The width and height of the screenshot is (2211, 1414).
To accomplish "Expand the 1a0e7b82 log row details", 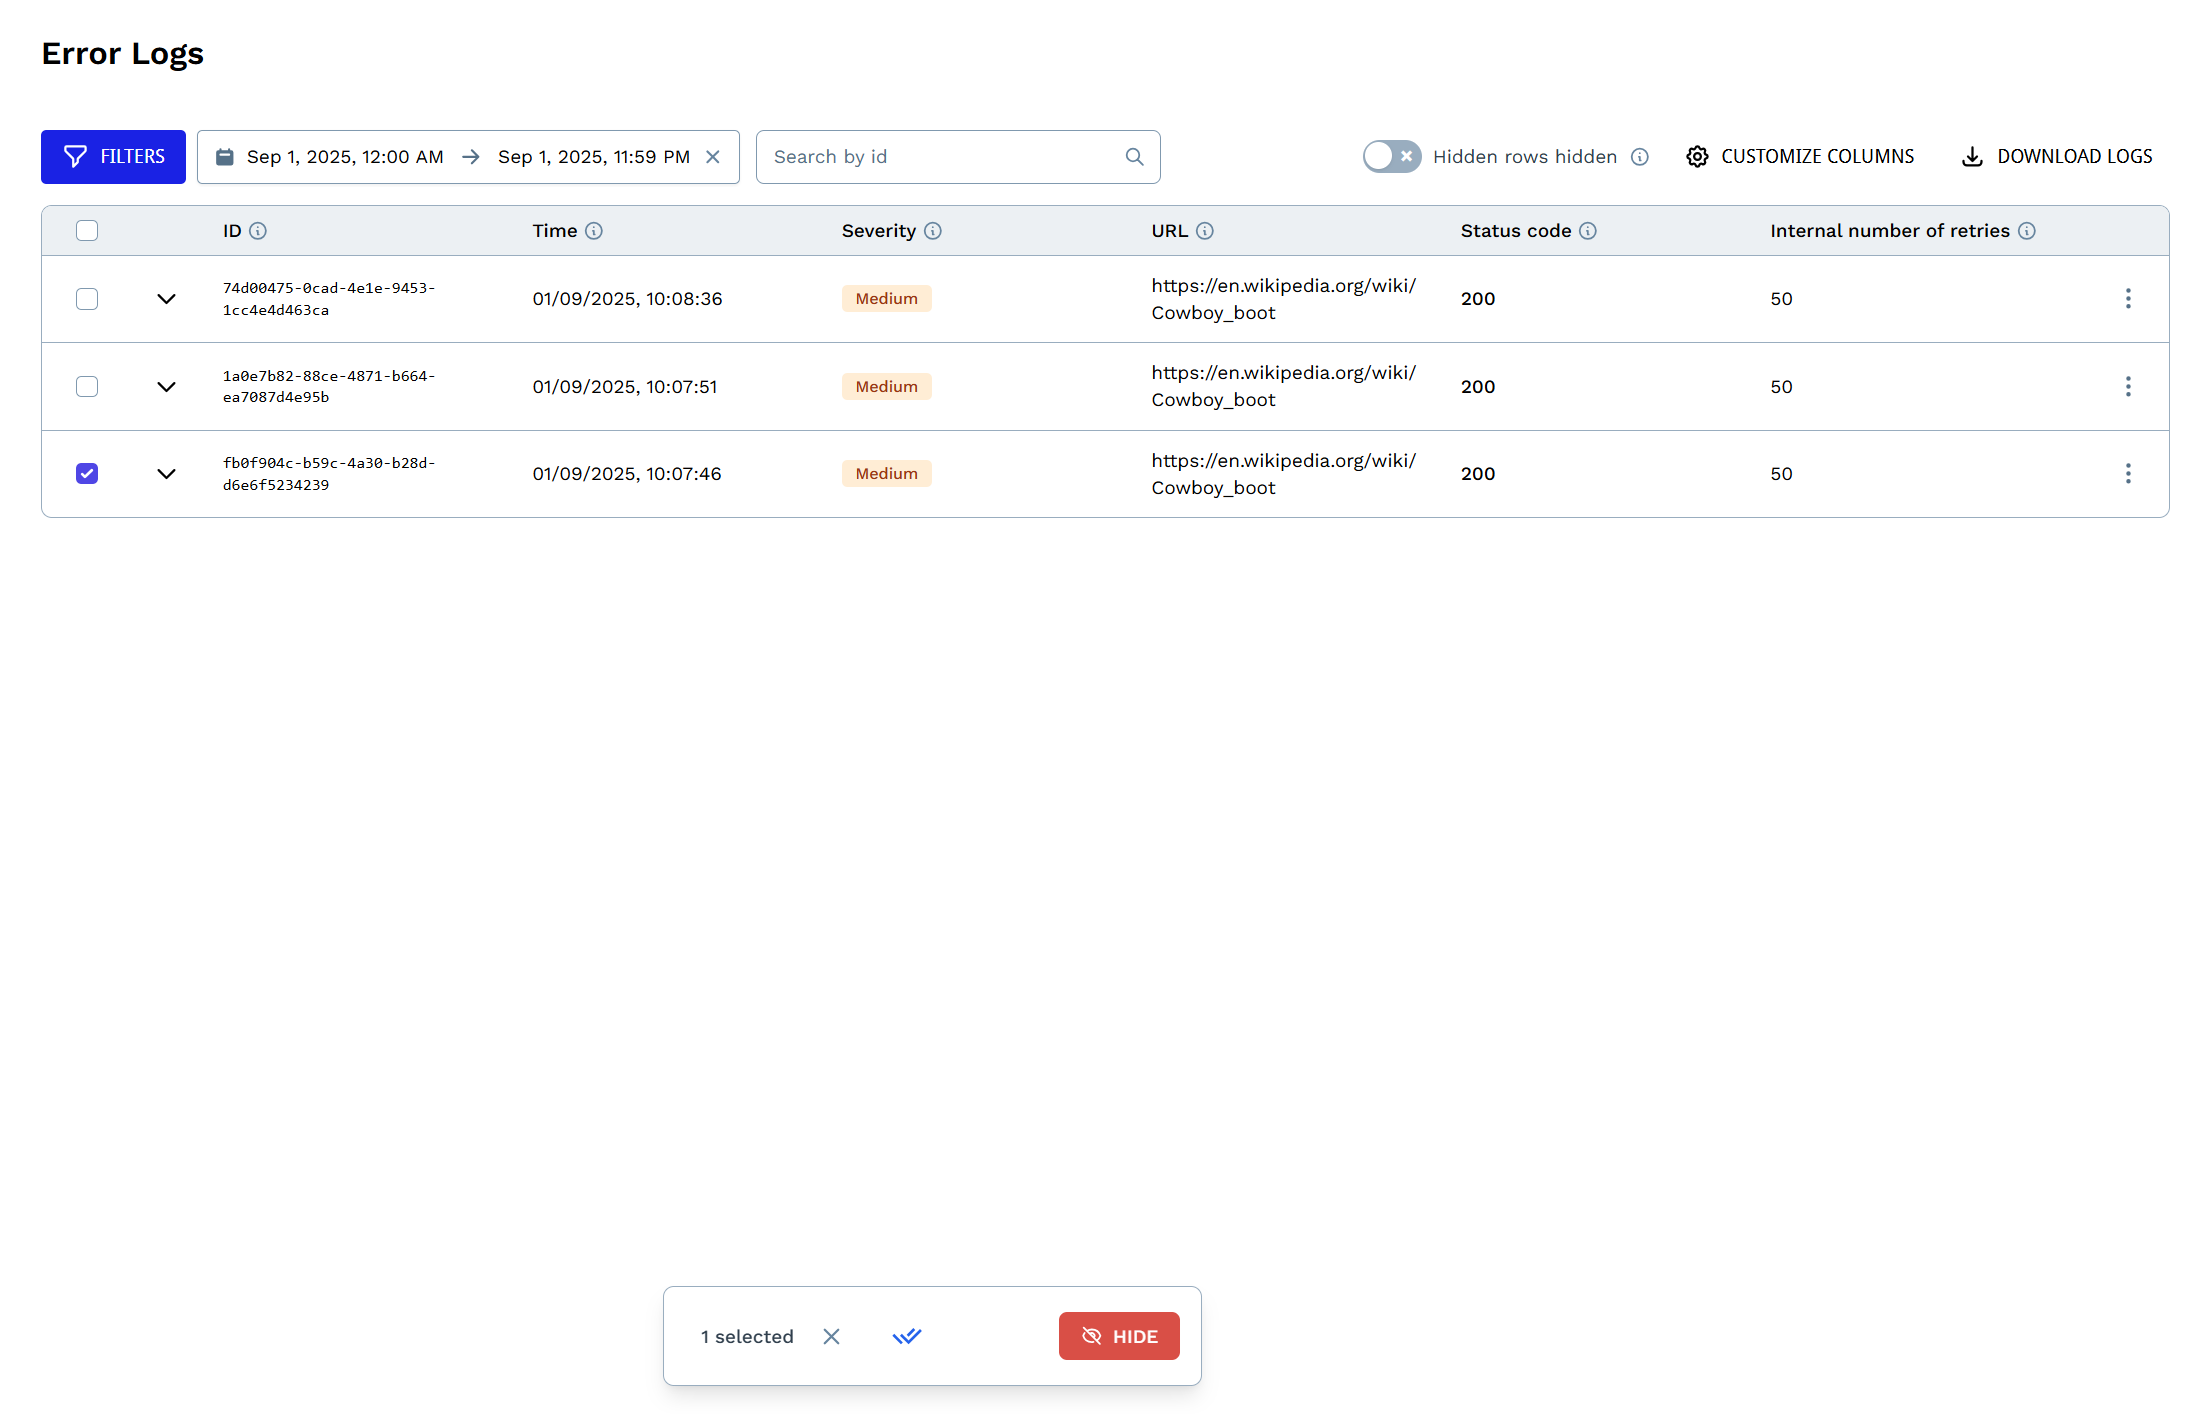I will [x=166, y=387].
